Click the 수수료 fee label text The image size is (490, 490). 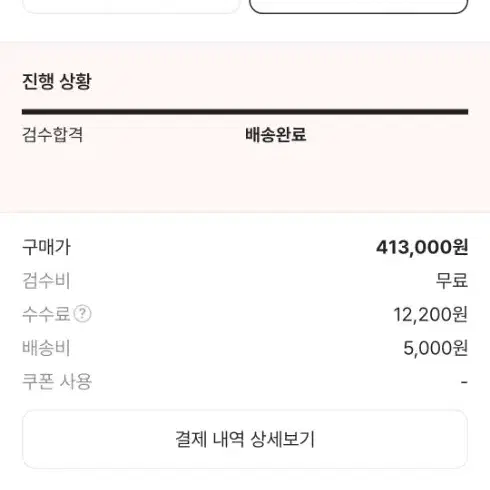(46, 314)
